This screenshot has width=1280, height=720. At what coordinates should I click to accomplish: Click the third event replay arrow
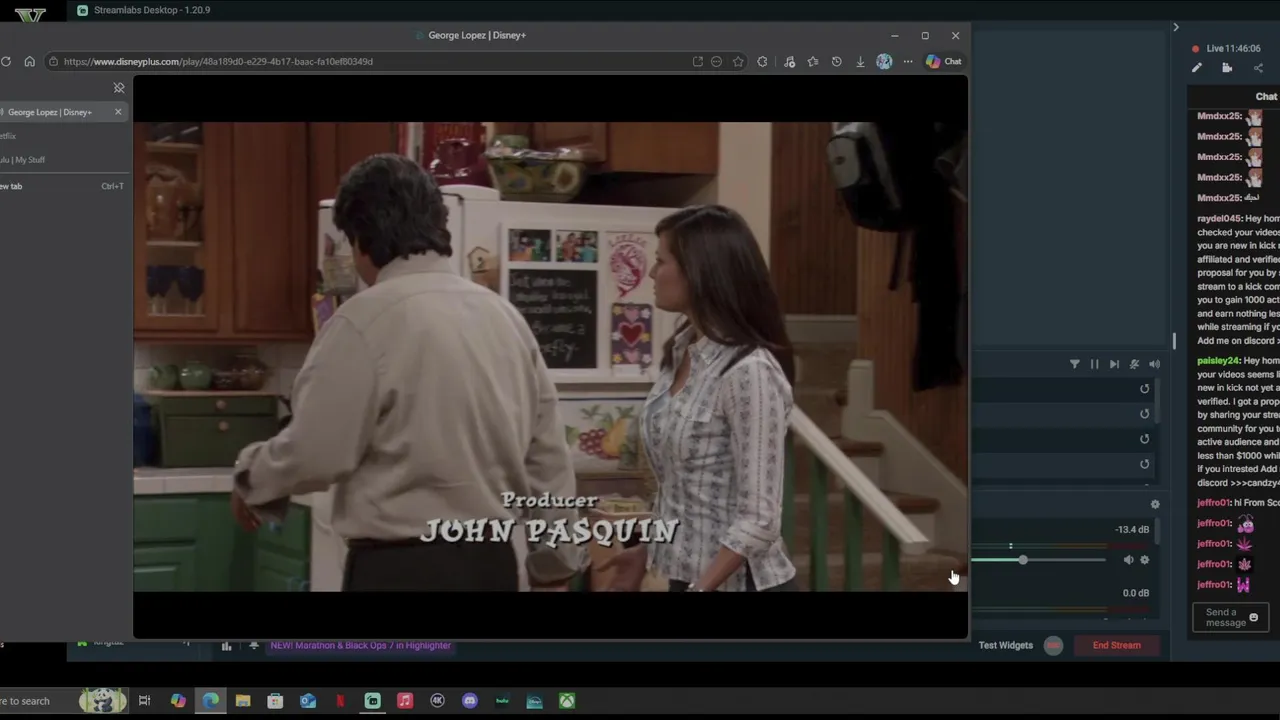point(1145,439)
